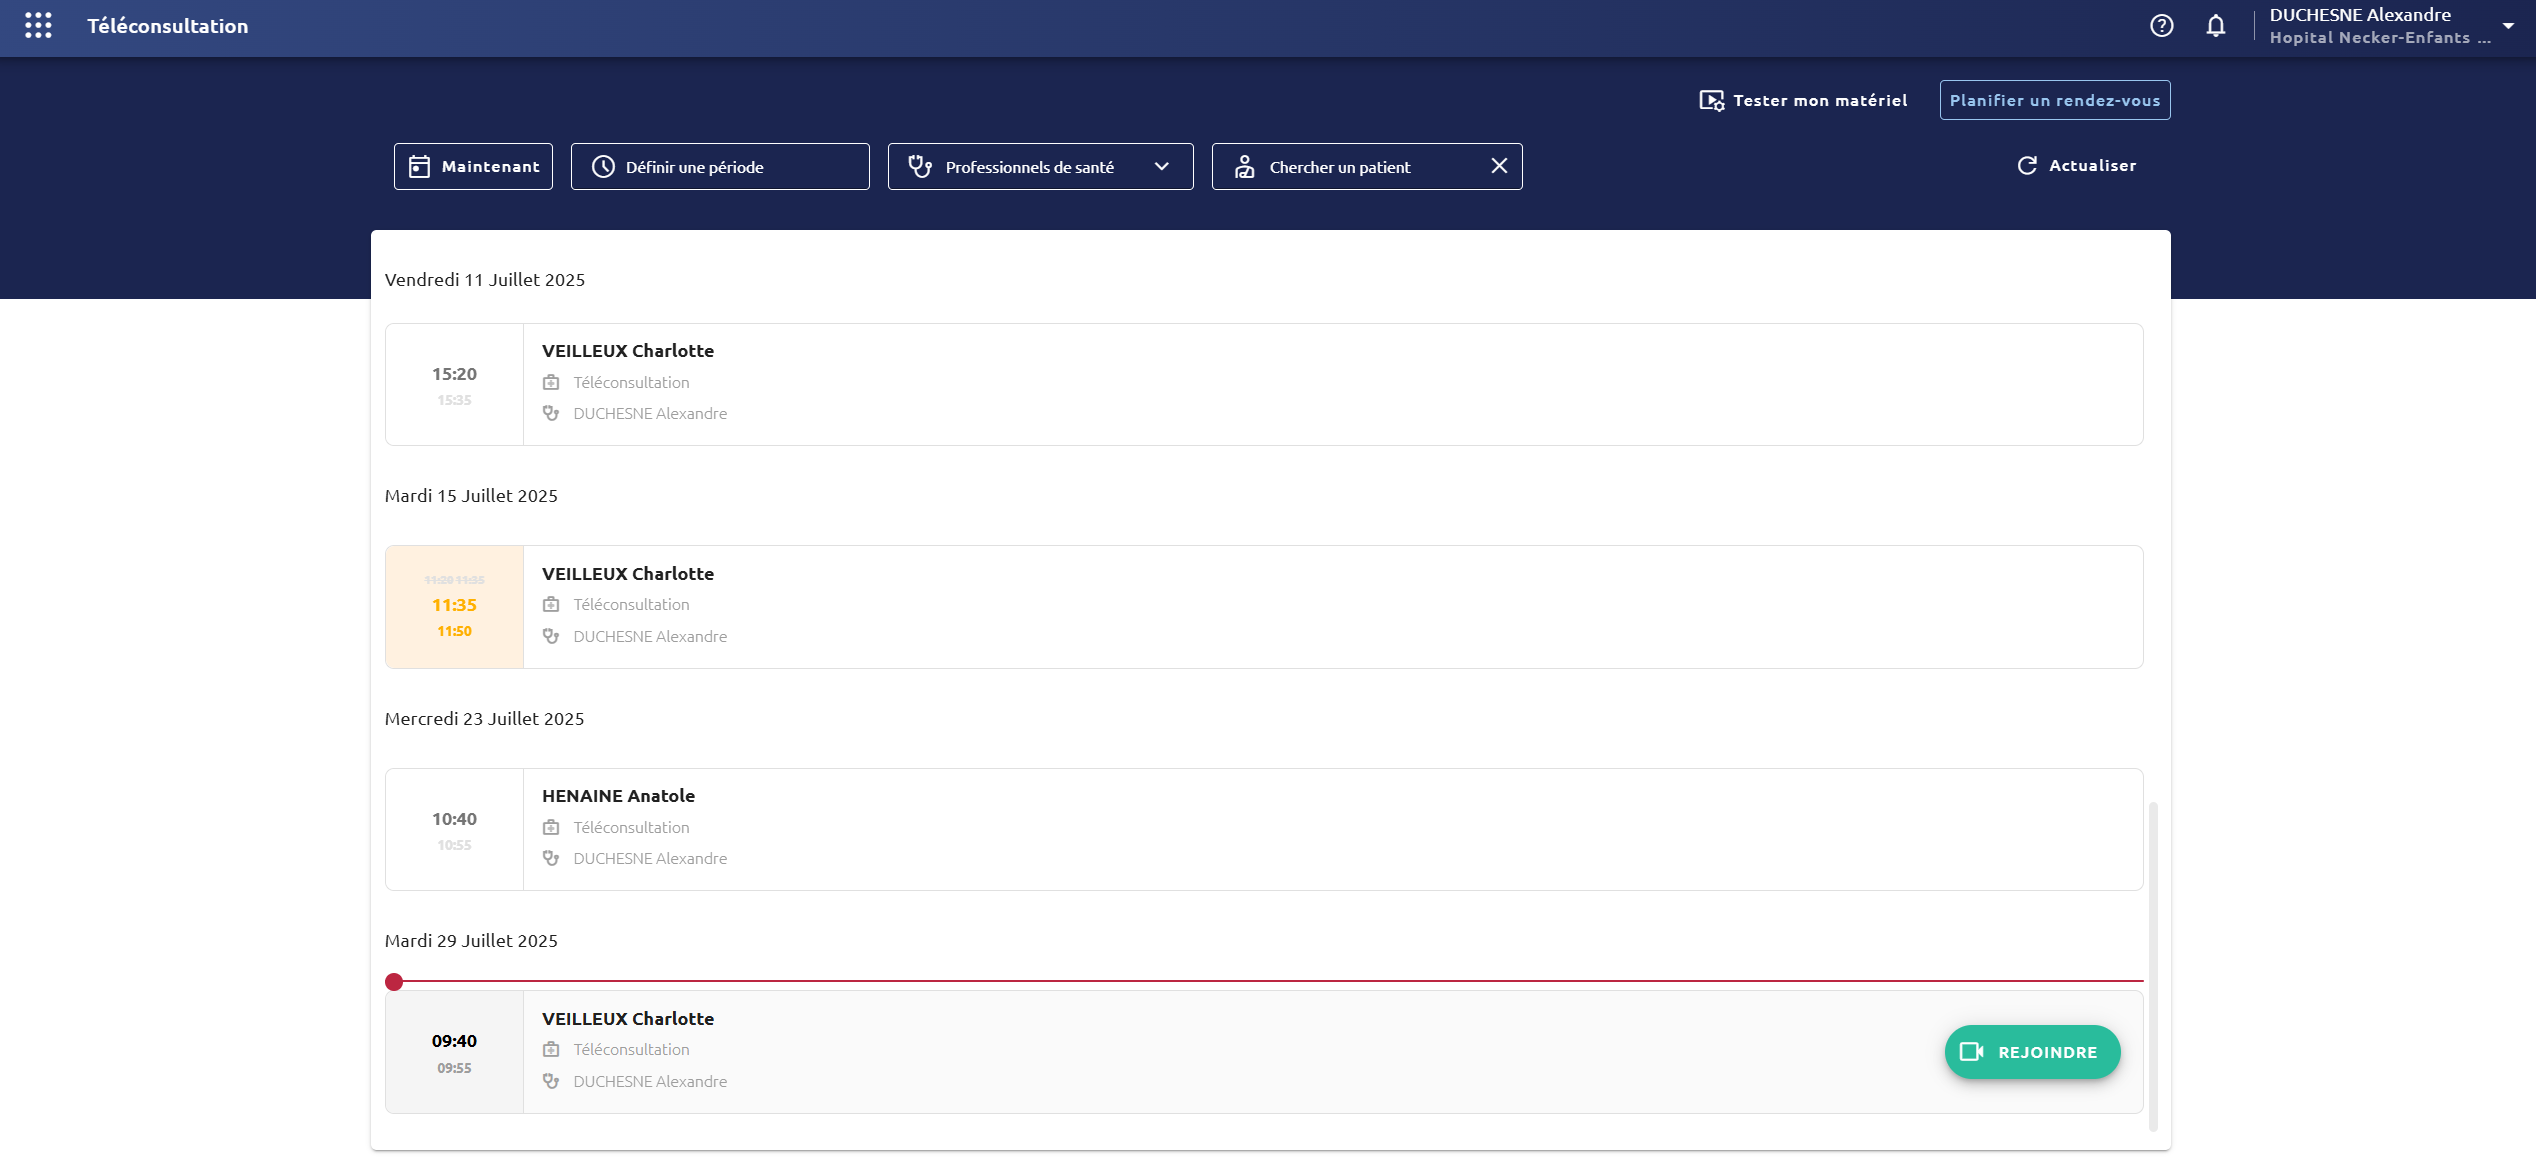Click the stethoscope icon in professionals dropdown
Image resolution: width=2536 pixels, height=1157 pixels.
920,167
